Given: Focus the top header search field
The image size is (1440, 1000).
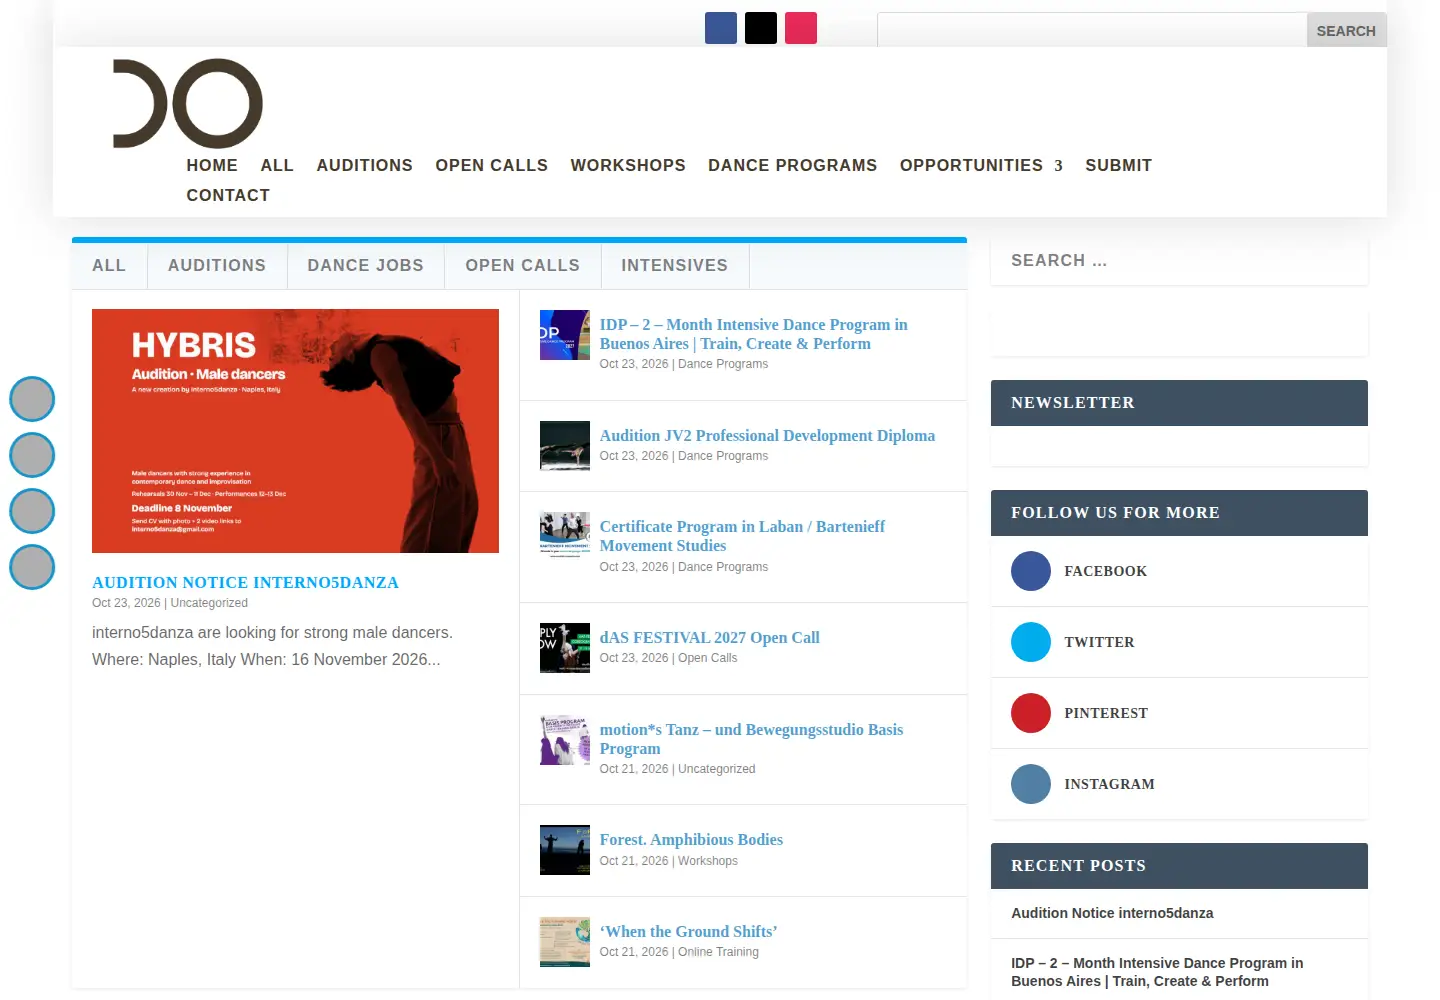Looking at the screenshot, I should tap(1092, 30).
